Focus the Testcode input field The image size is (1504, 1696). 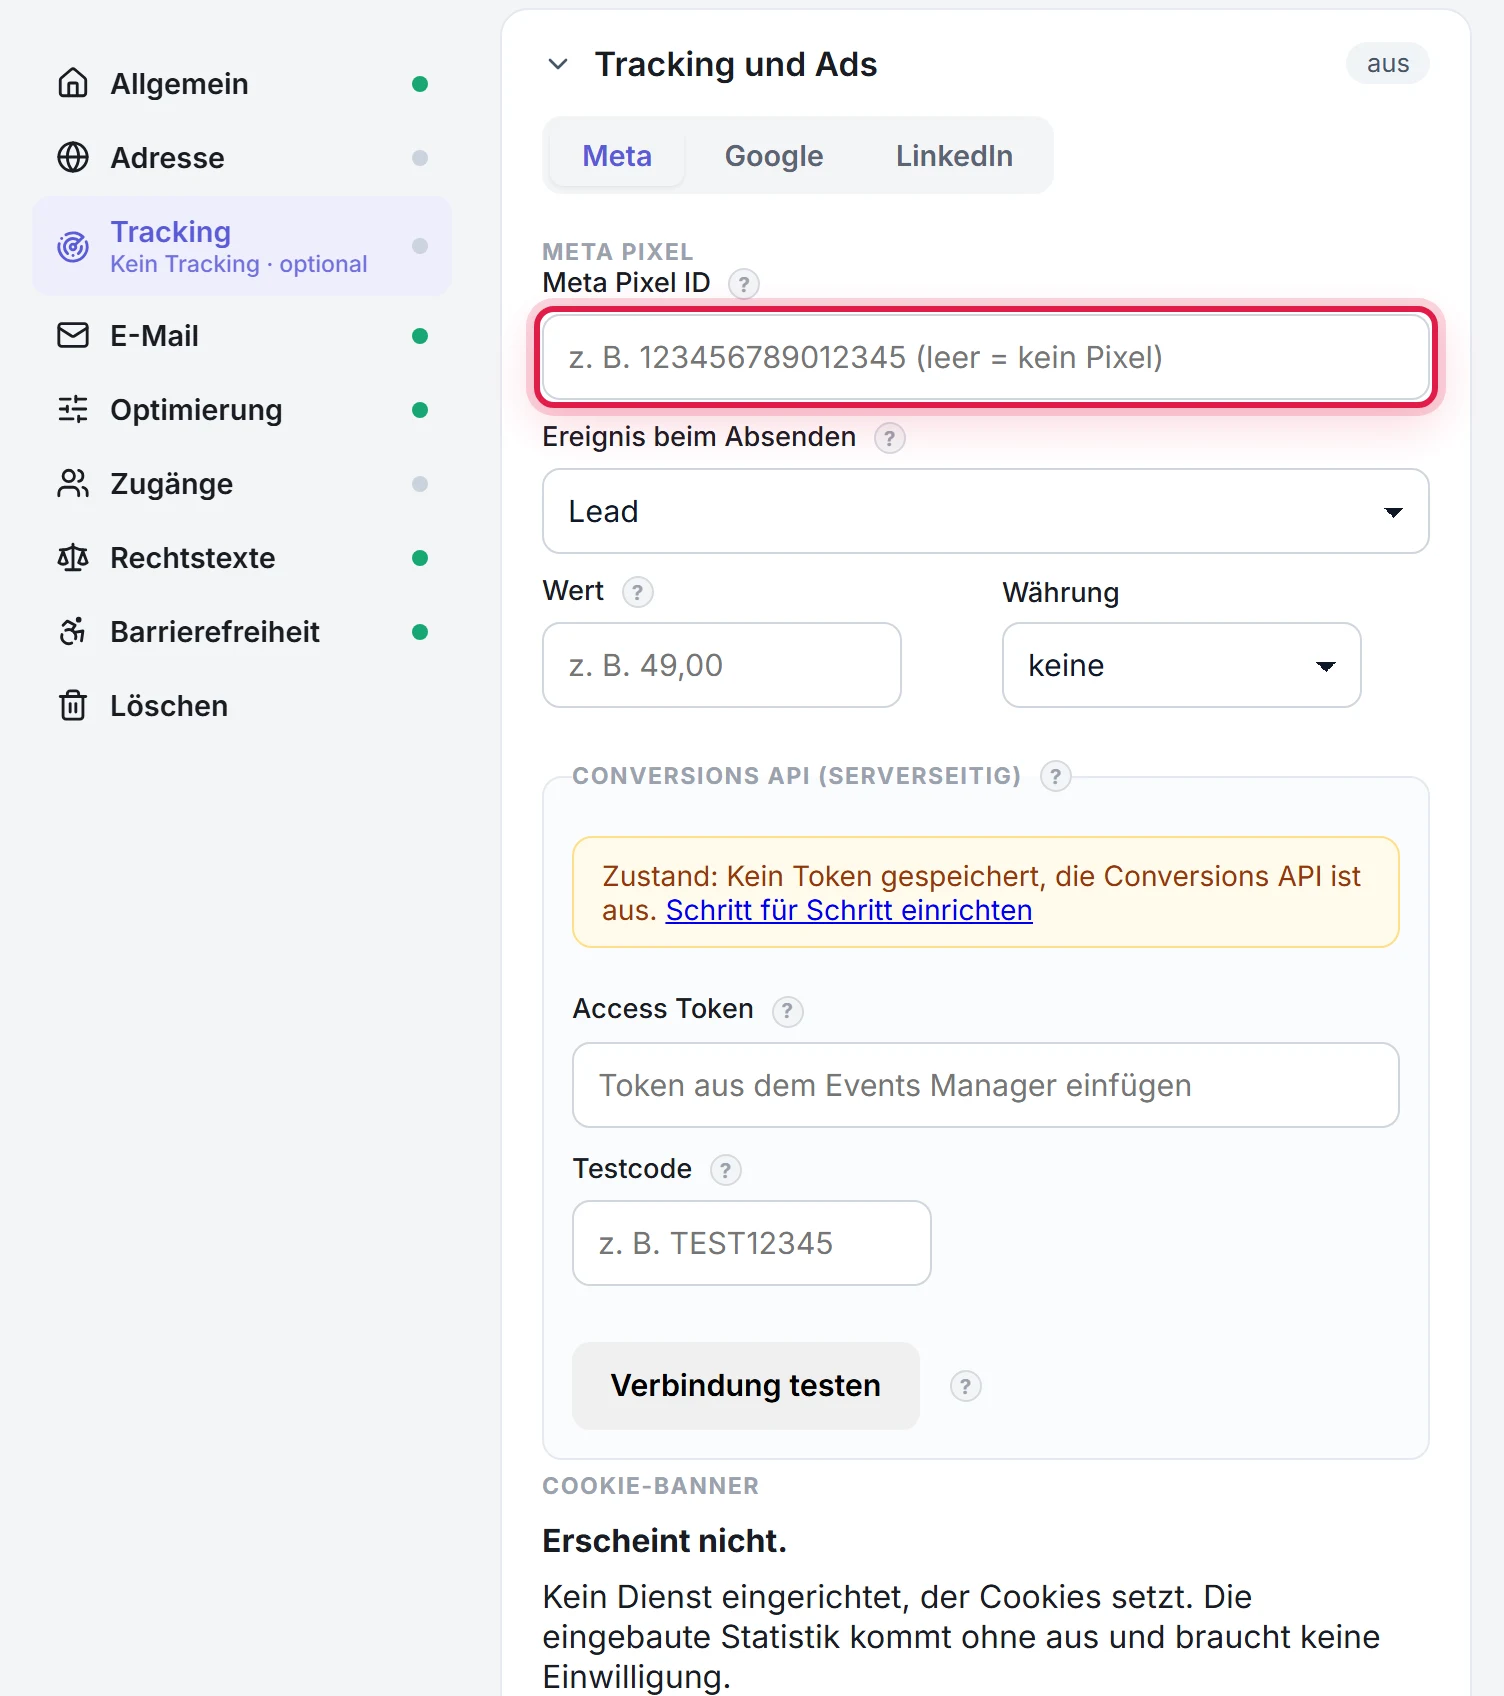[x=751, y=1243]
